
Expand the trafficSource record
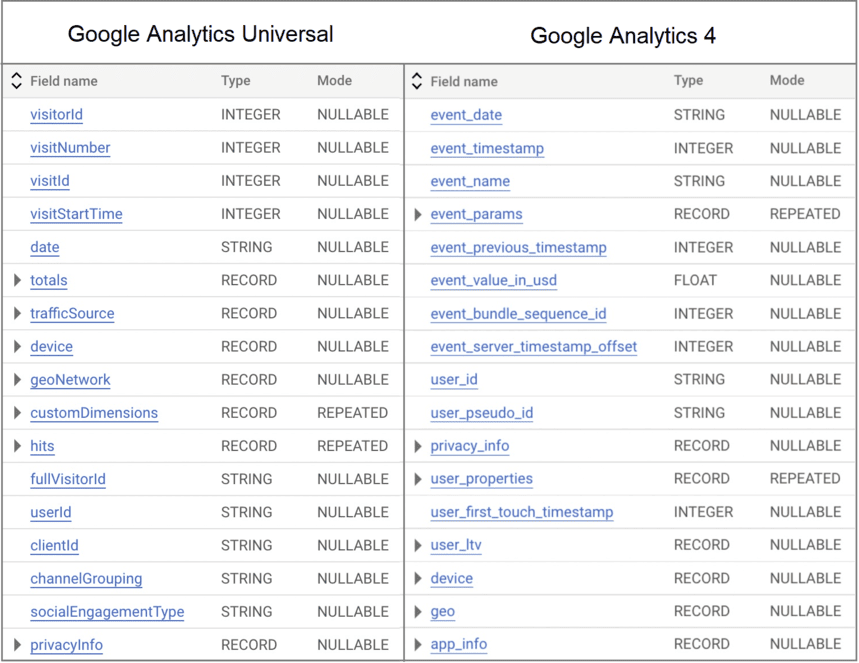tap(19, 313)
